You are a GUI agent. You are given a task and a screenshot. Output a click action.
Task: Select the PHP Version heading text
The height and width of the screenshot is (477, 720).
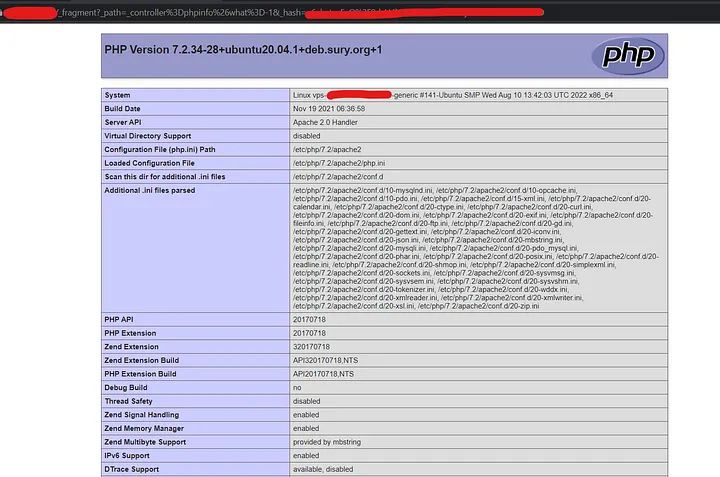tap(243, 50)
